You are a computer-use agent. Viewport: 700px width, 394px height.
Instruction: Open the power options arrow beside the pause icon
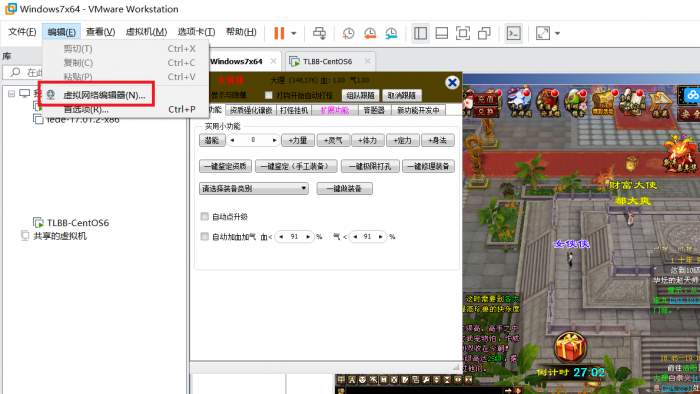pos(293,33)
